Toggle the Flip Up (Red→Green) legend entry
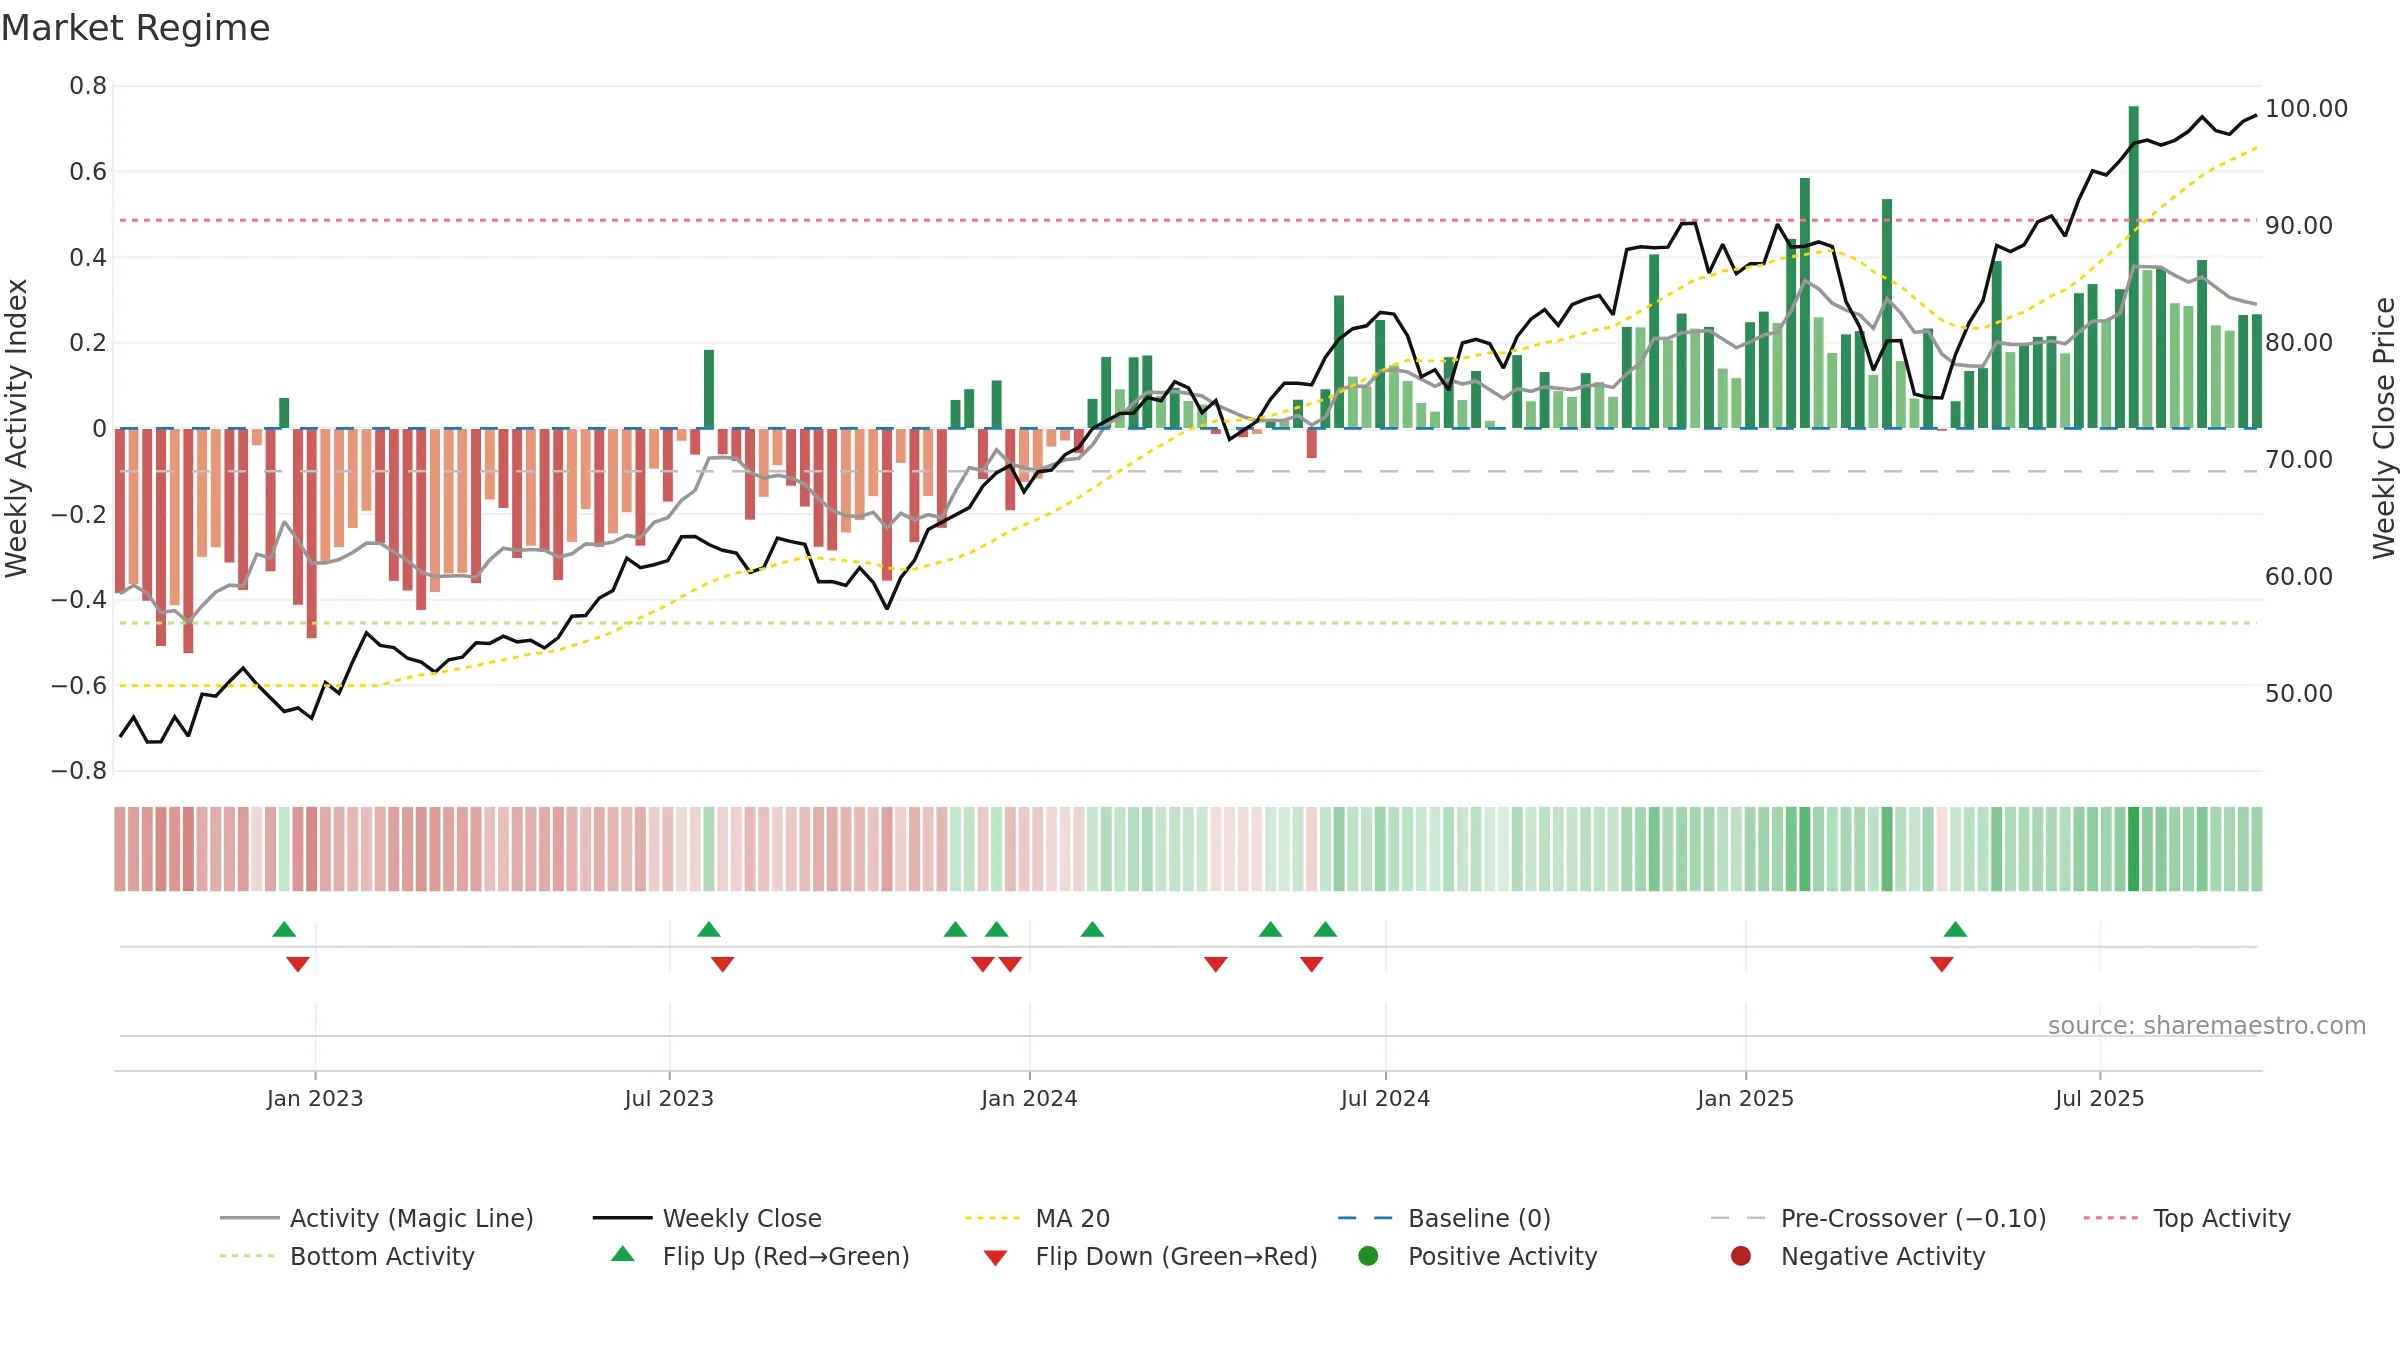Viewport: 2400px width, 1350px height. click(761, 1256)
